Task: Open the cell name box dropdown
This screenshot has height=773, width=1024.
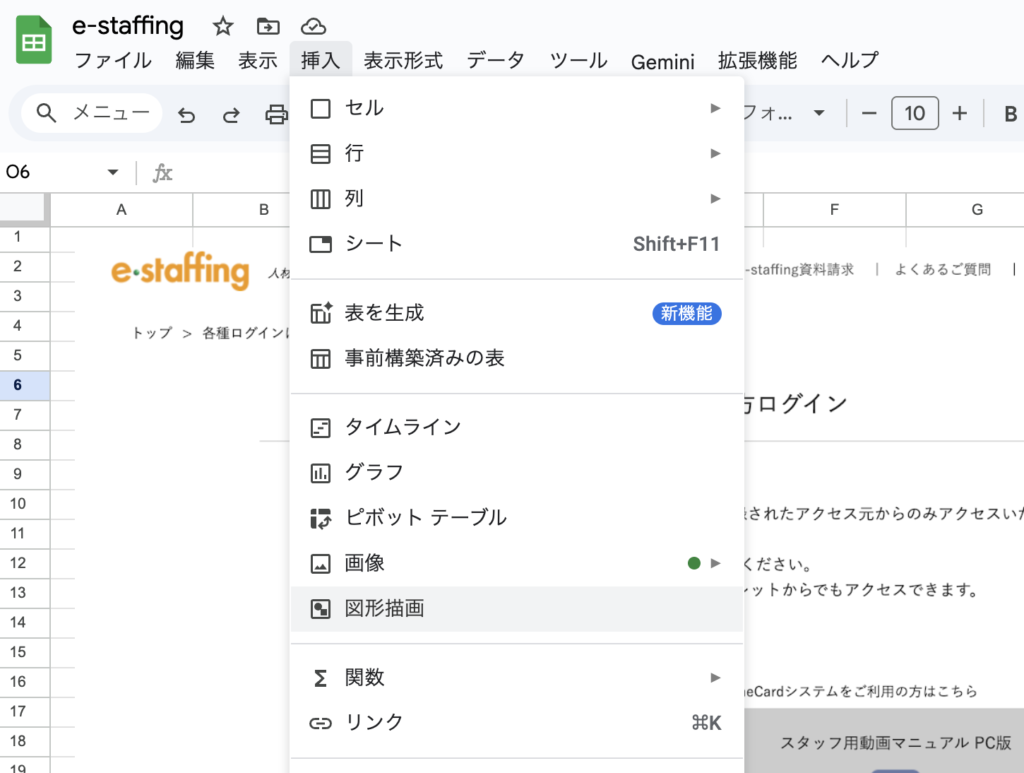Action: click(x=113, y=172)
